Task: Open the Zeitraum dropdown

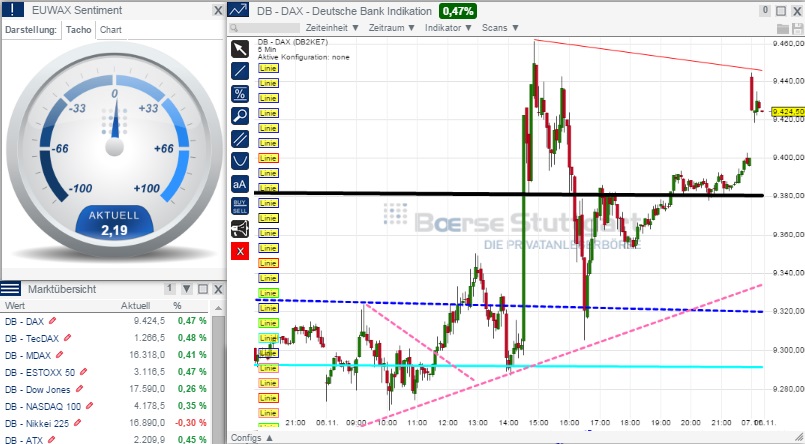Action: click(392, 28)
